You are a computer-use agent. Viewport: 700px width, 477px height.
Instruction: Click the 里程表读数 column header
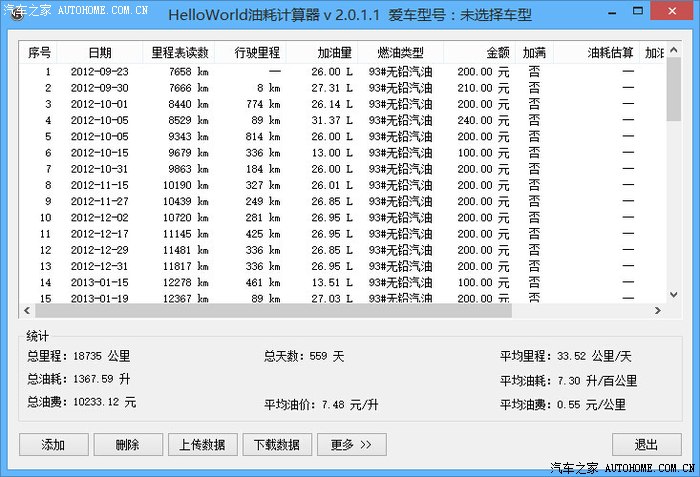pyautogui.click(x=180, y=52)
